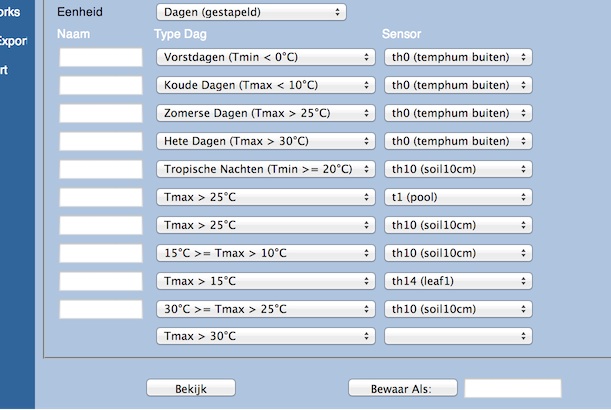The width and height of the screenshot is (611, 410).
Task: Expand the 'Hete Dagen (Tmax > 30°C)' dropdown
Action: pos(265,142)
